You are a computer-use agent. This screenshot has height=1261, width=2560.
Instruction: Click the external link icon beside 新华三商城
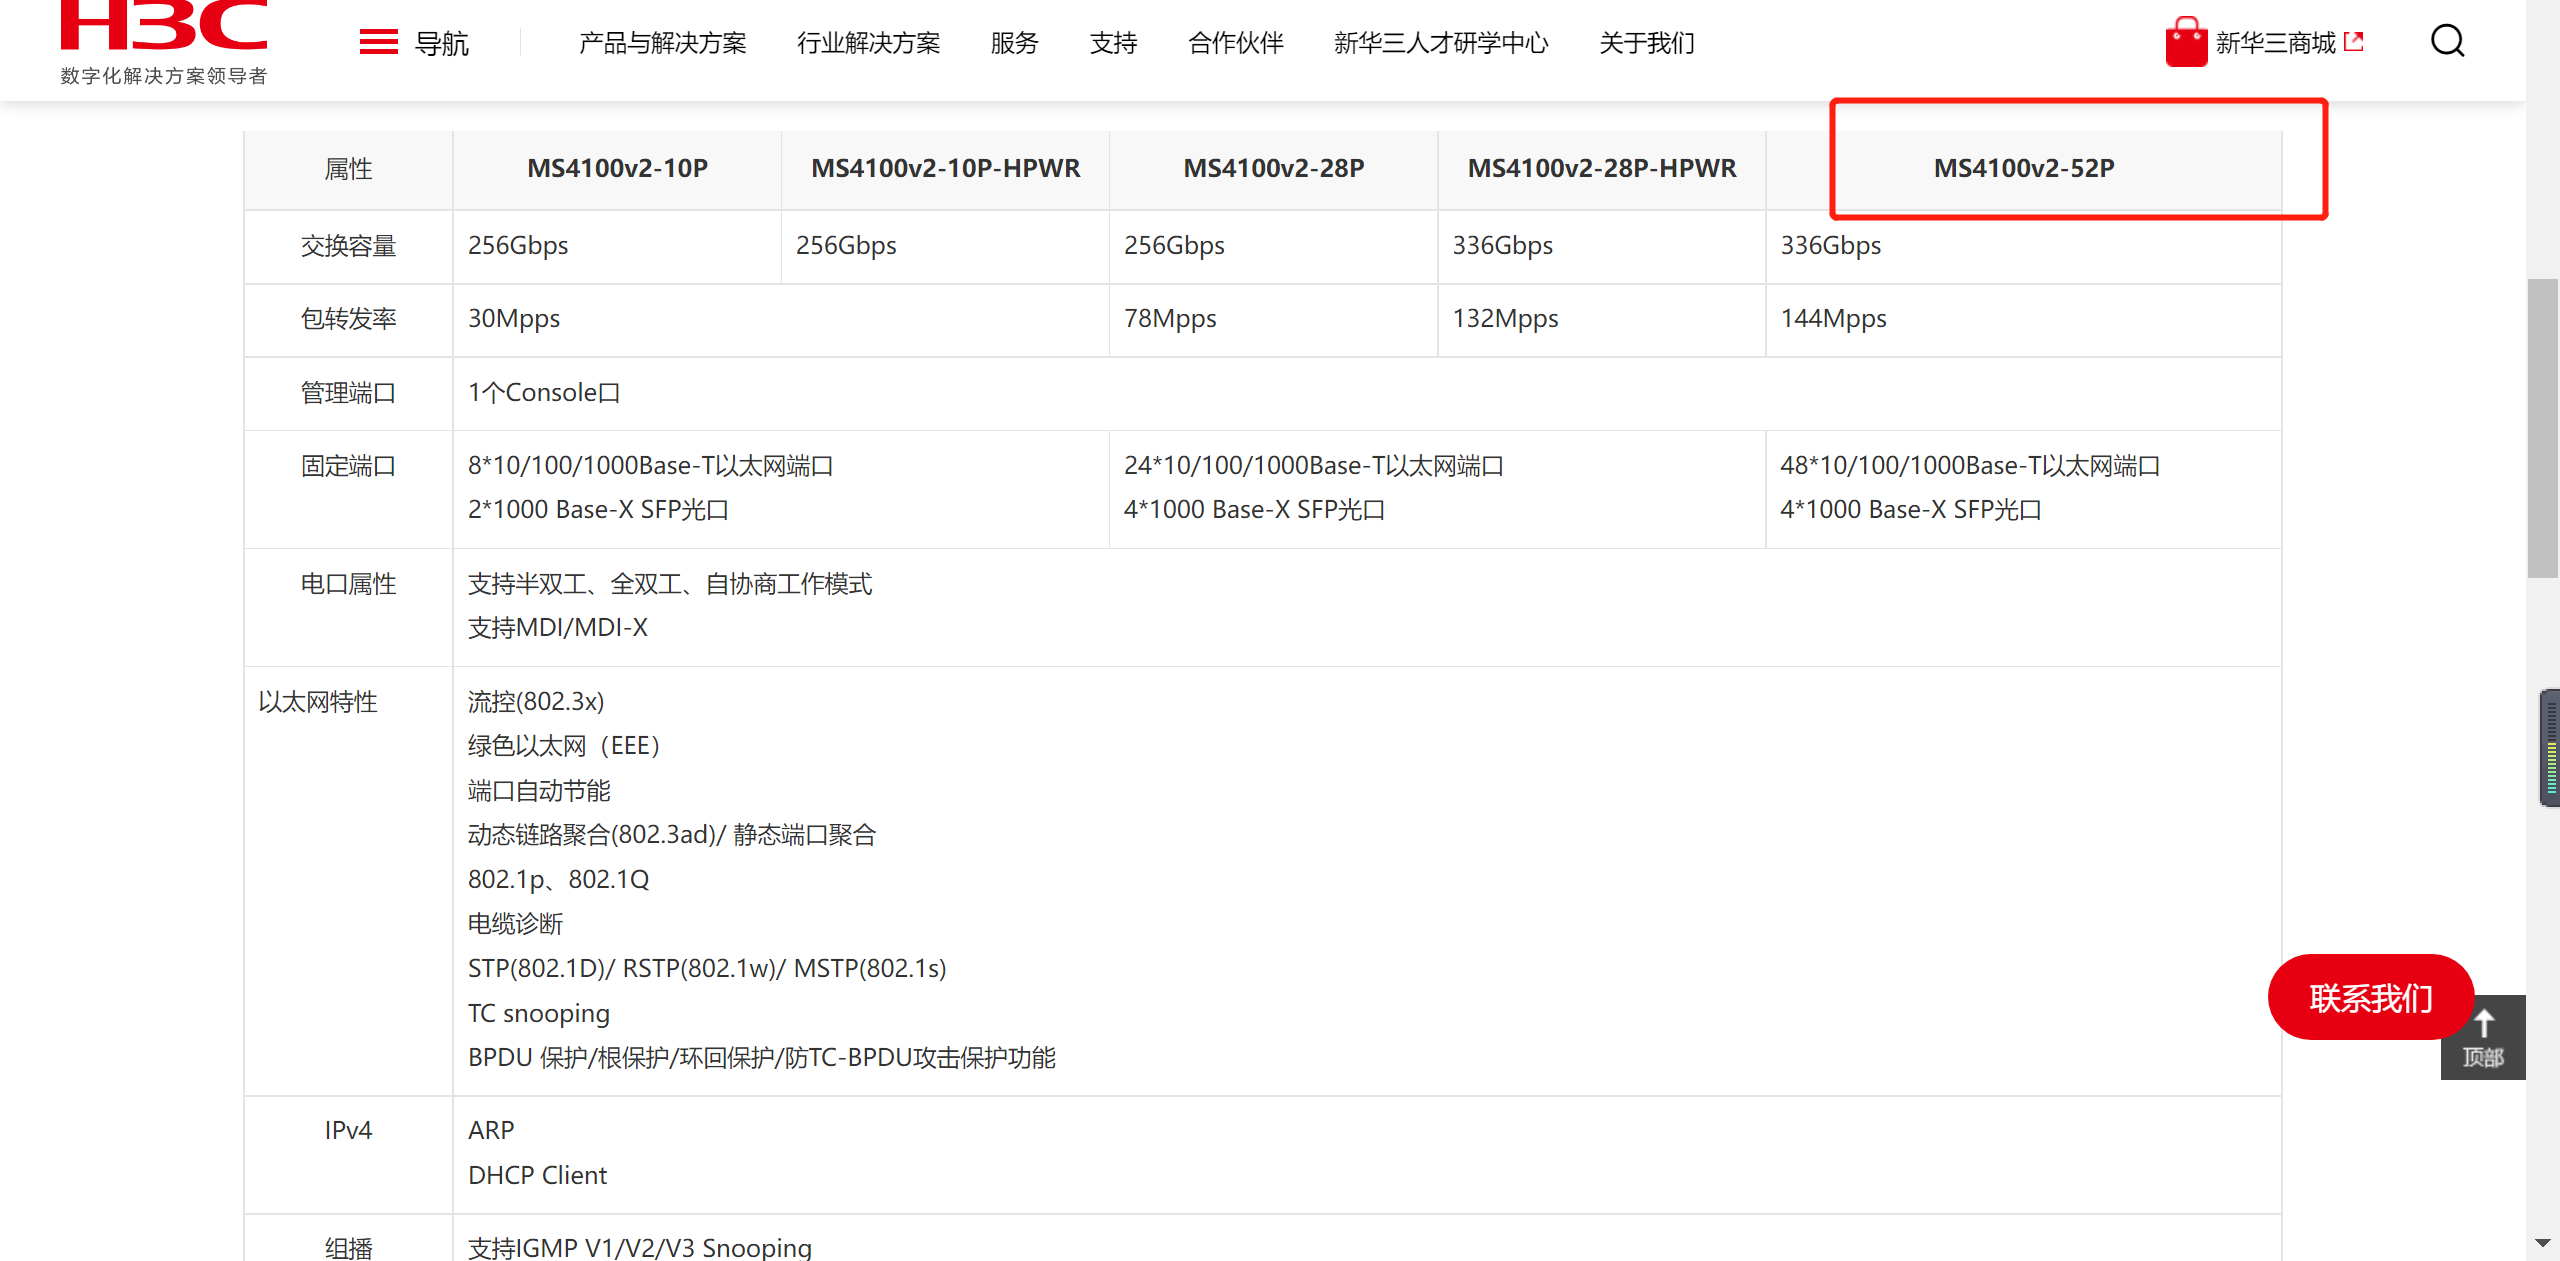2354,42
